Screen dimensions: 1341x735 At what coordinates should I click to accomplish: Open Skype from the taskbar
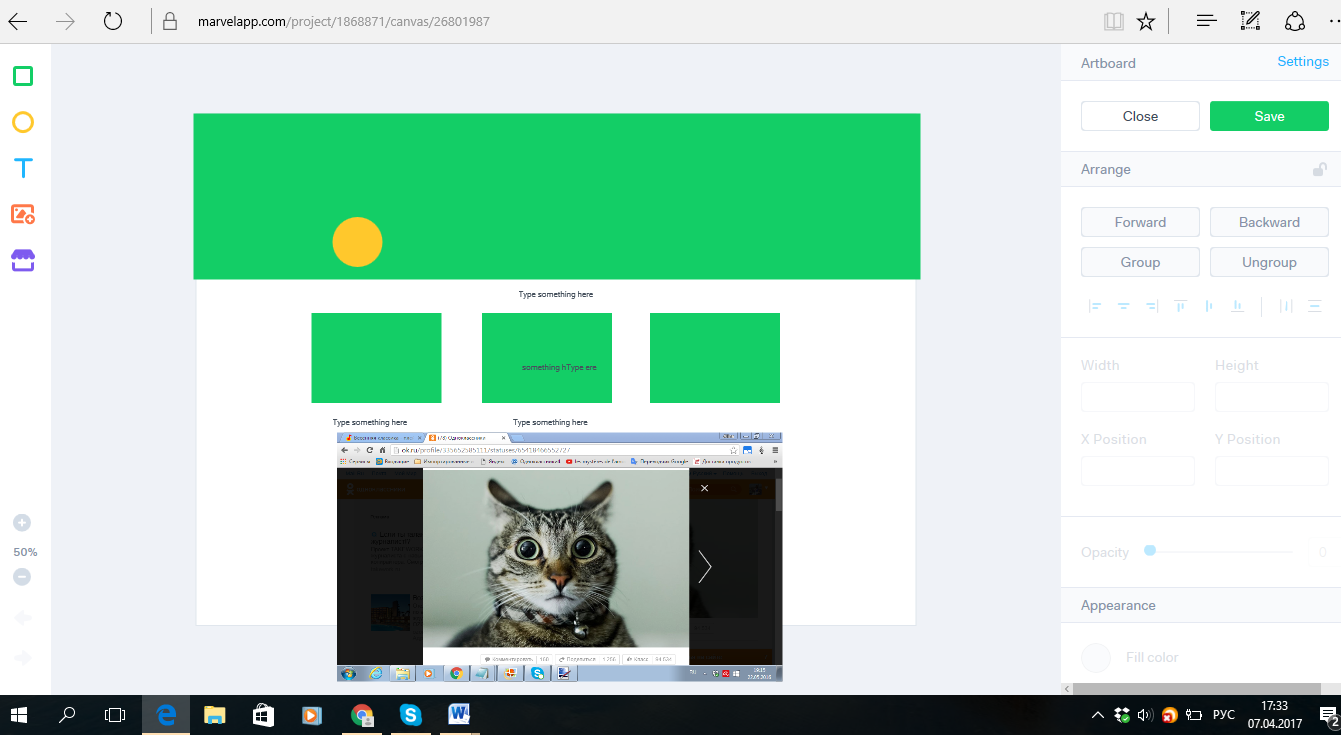pos(410,715)
